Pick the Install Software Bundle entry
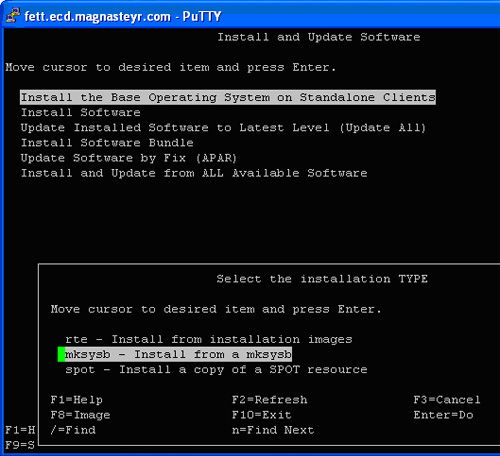500x456 pixels. (107, 143)
